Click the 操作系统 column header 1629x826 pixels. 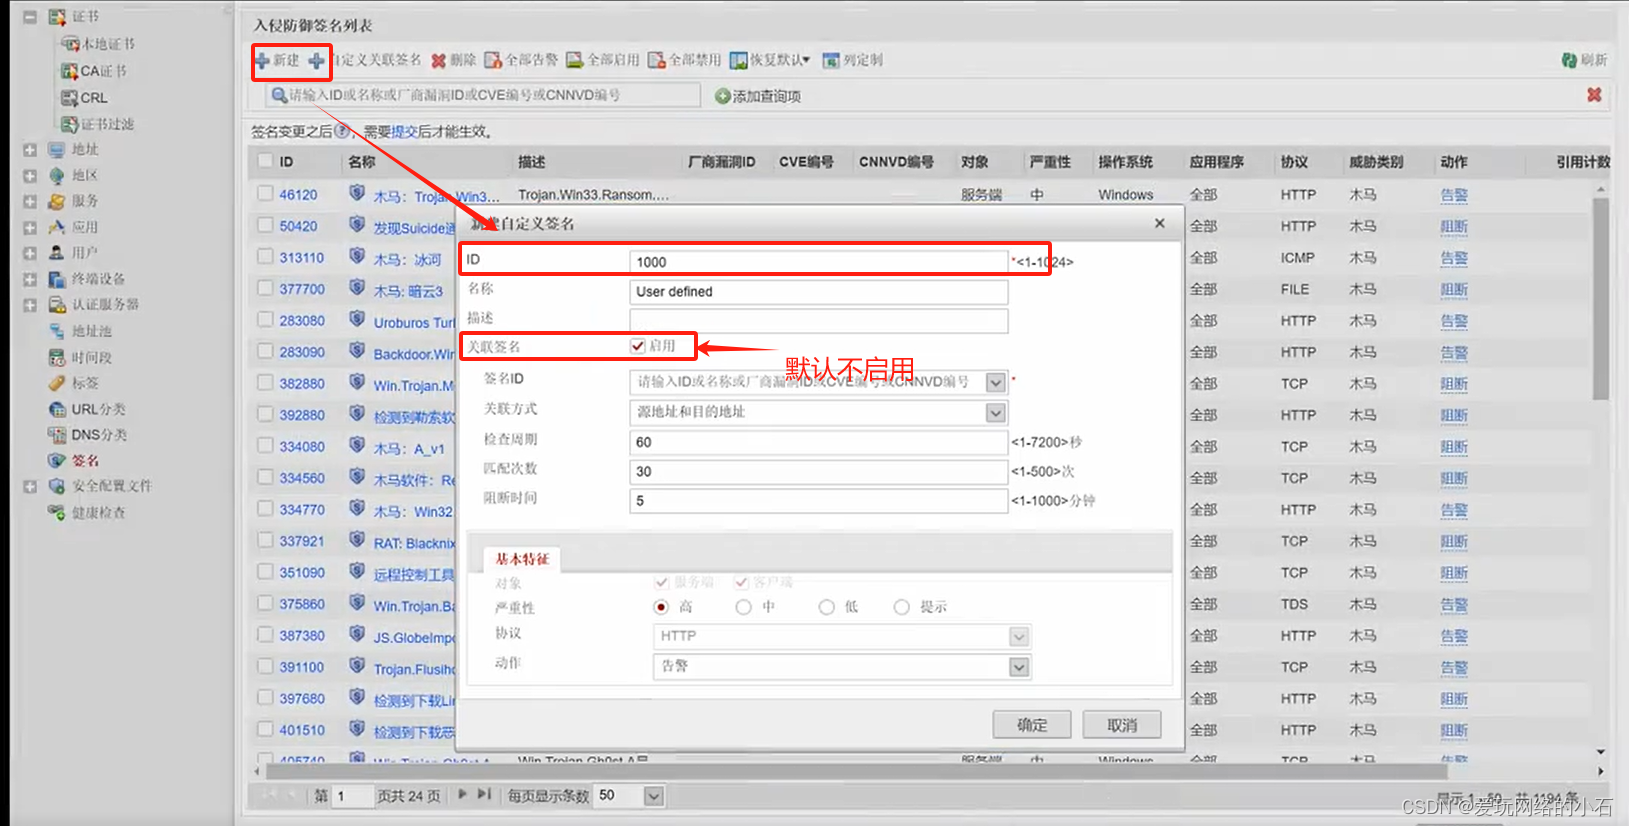click(1125, 162)
